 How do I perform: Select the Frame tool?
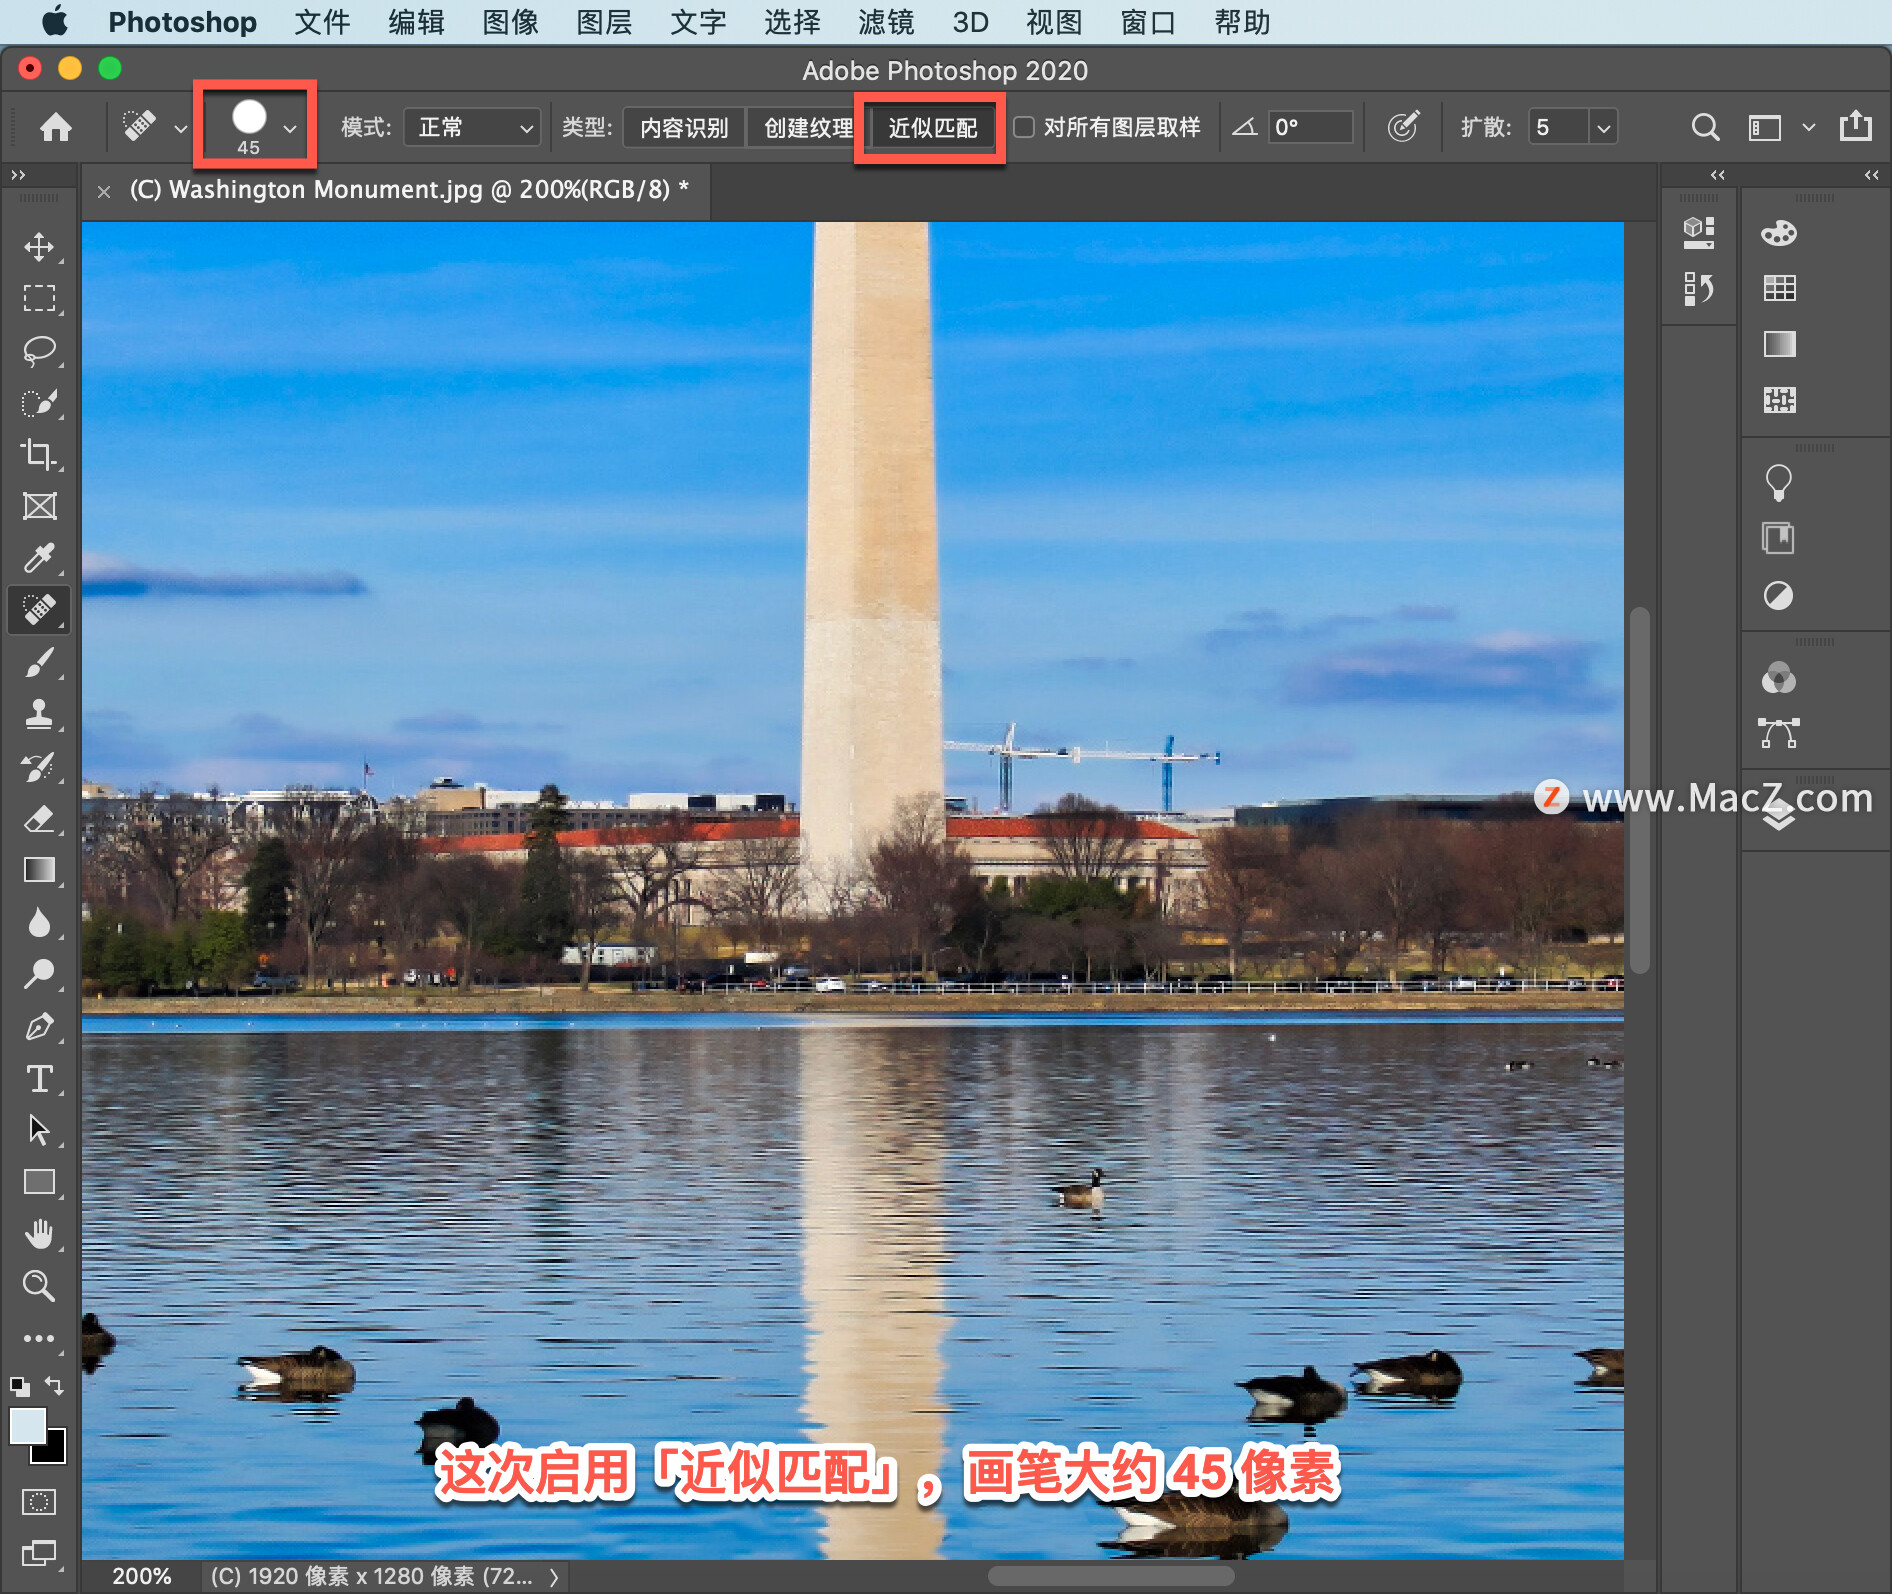[x=39, y=506]
